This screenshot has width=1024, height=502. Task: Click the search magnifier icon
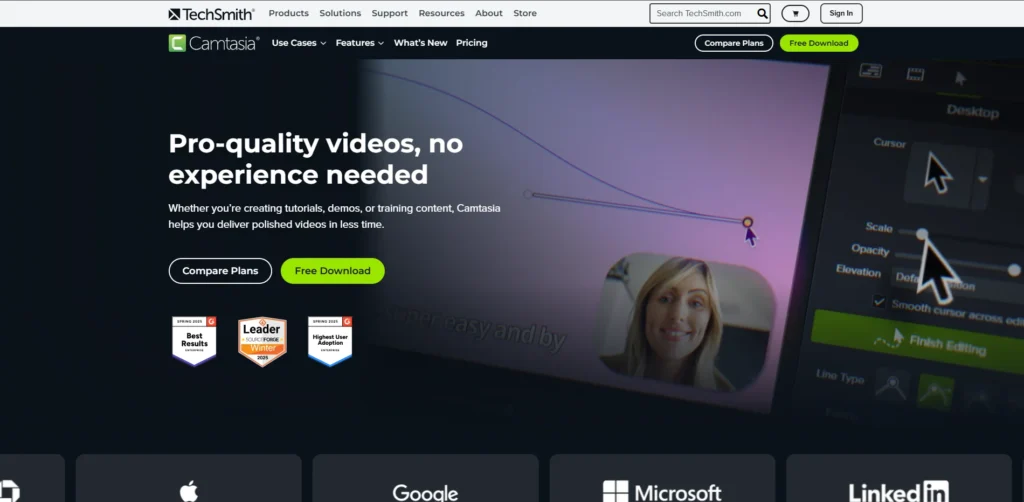[762, 13]
